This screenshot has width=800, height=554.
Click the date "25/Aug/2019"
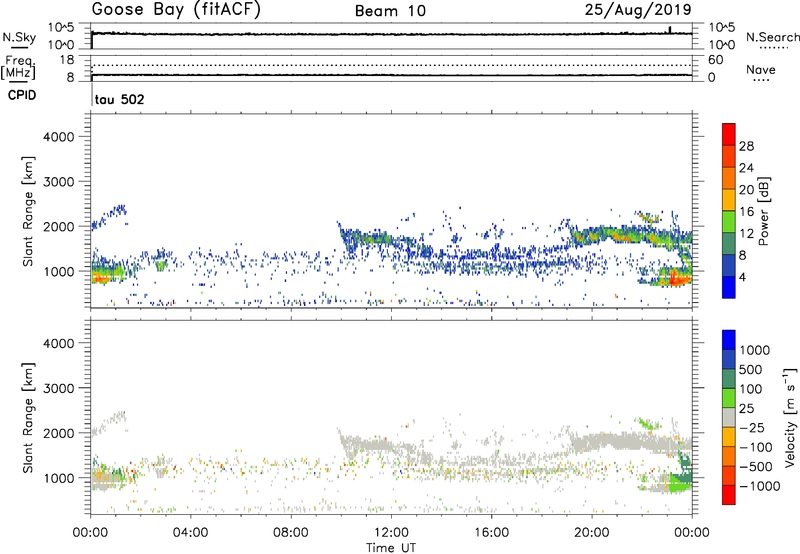pos(638,10)
